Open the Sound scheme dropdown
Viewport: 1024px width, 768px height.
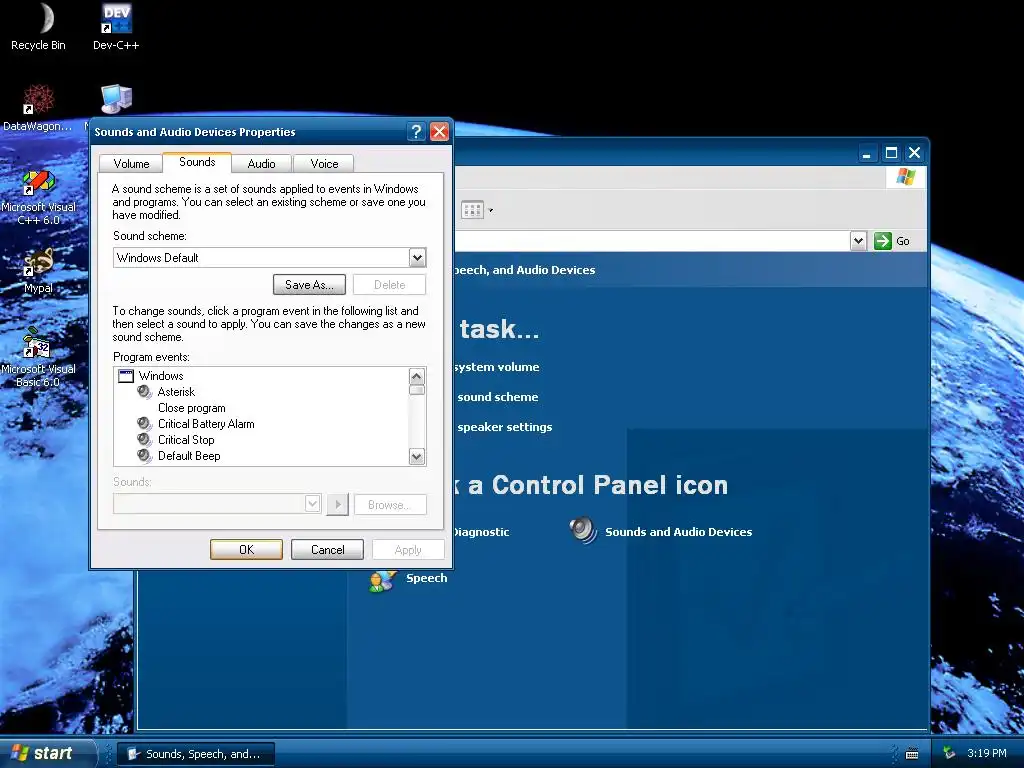click(x=417, y=258)
